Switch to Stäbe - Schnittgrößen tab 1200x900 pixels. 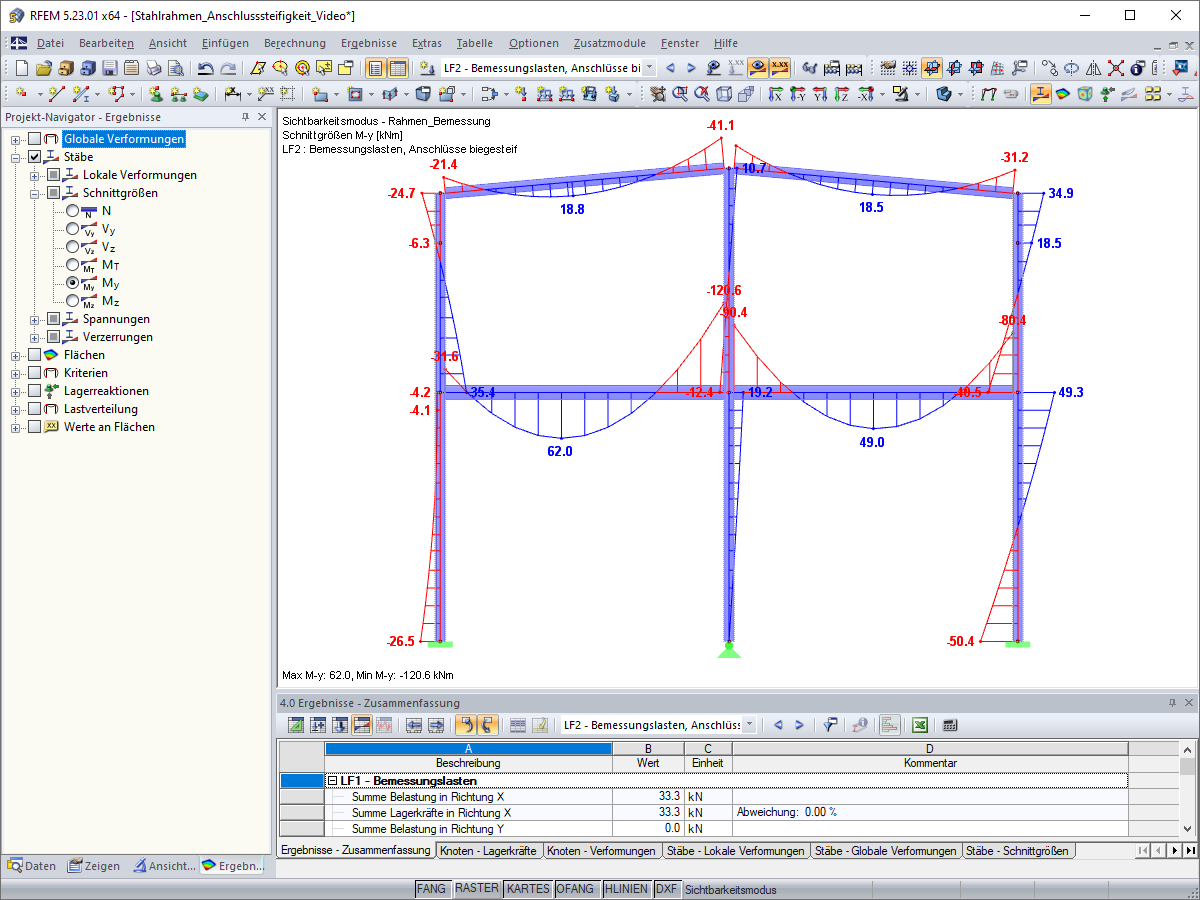click(x=1017, y=851)
